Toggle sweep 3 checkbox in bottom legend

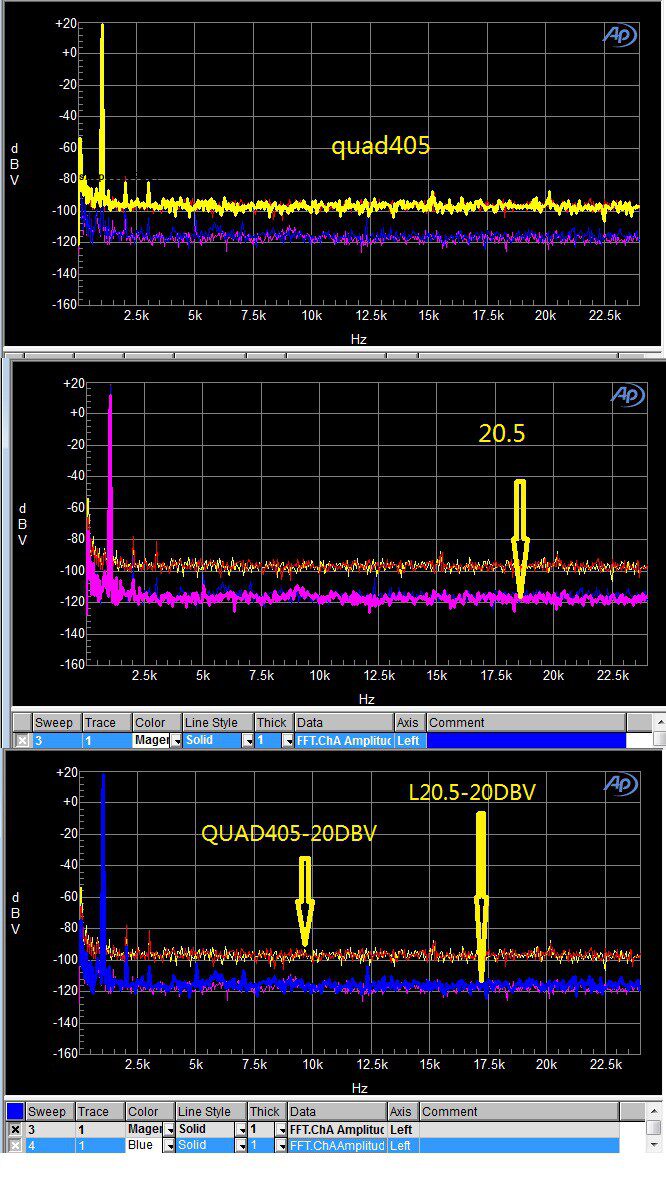(15, 1129)
